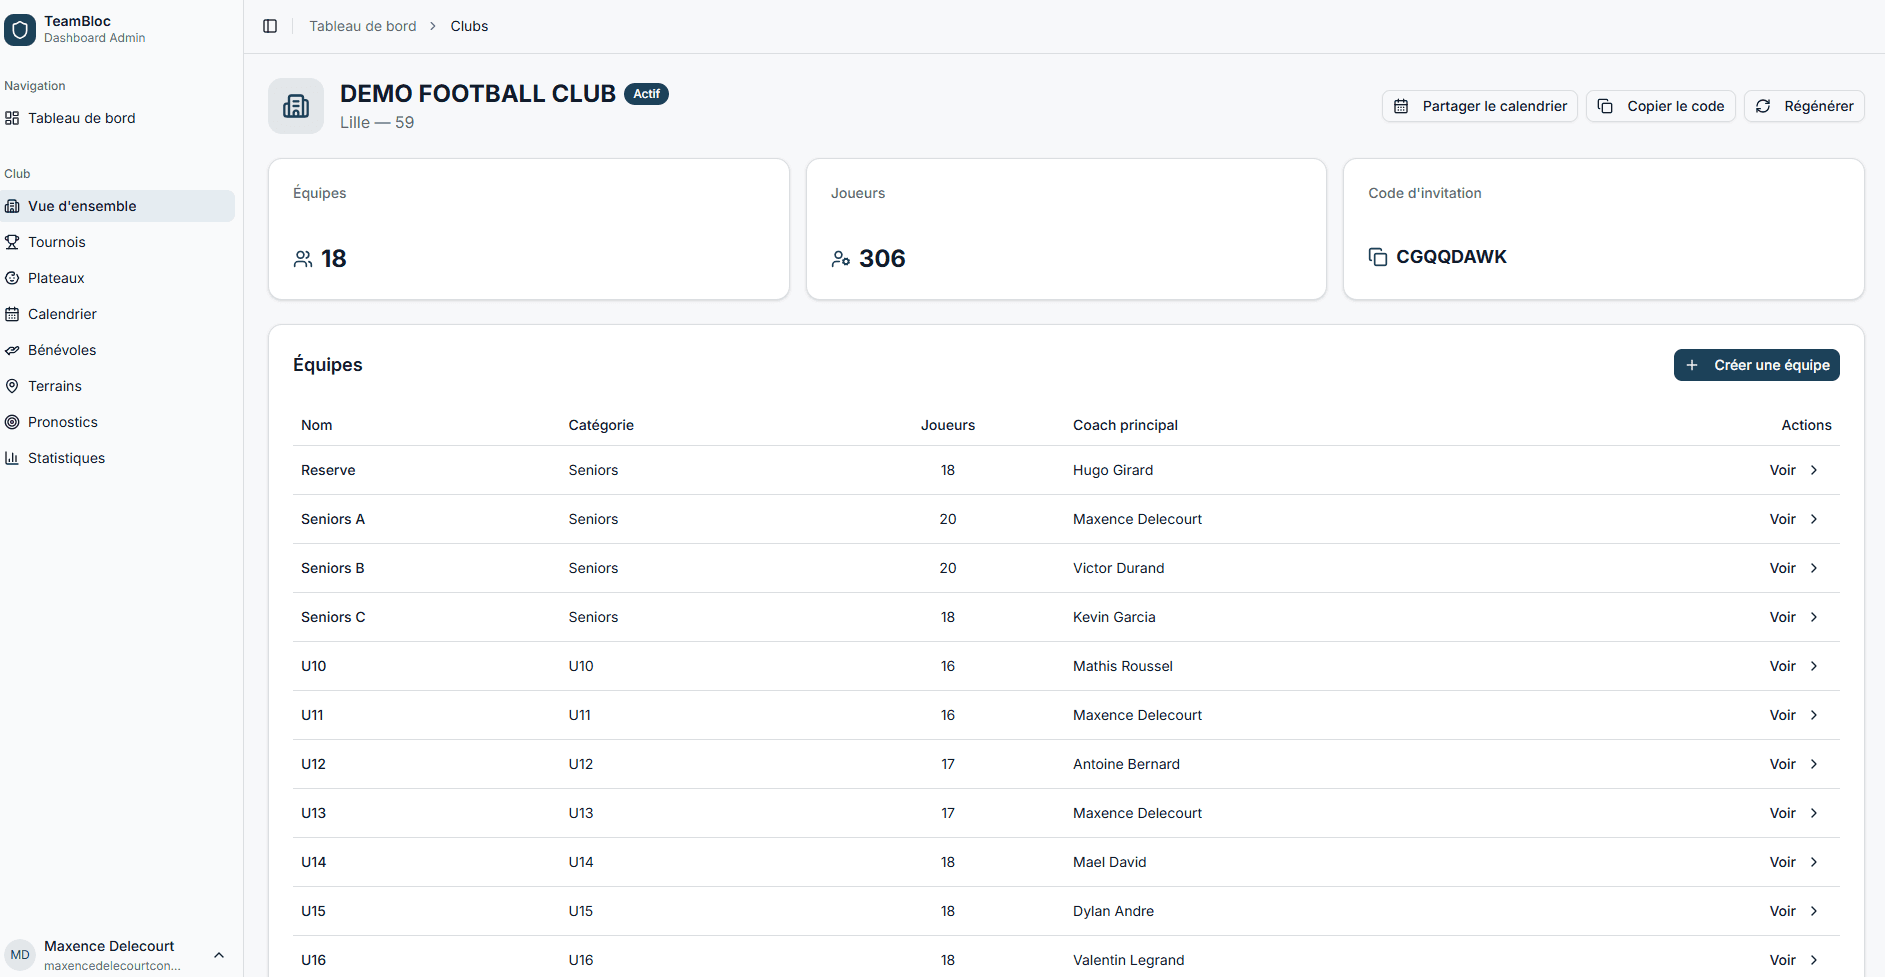Expand the Maxence Delecourt user menu
Viewport: 1885px width, 977px height.
219,955
